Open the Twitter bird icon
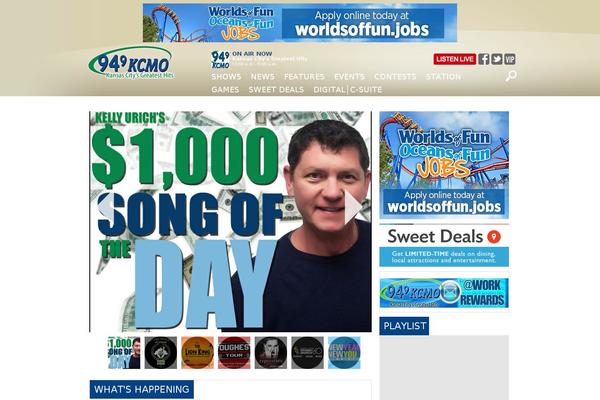 [497, 59]
